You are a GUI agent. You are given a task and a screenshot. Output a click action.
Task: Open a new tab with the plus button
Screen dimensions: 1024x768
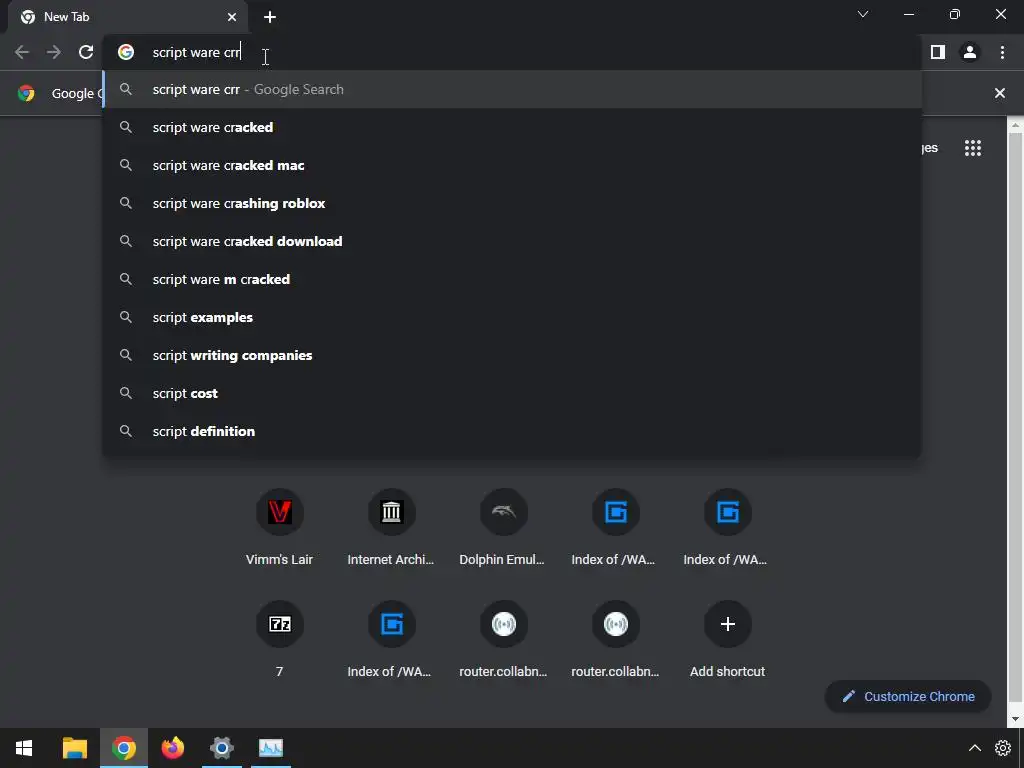coord(270,17)
